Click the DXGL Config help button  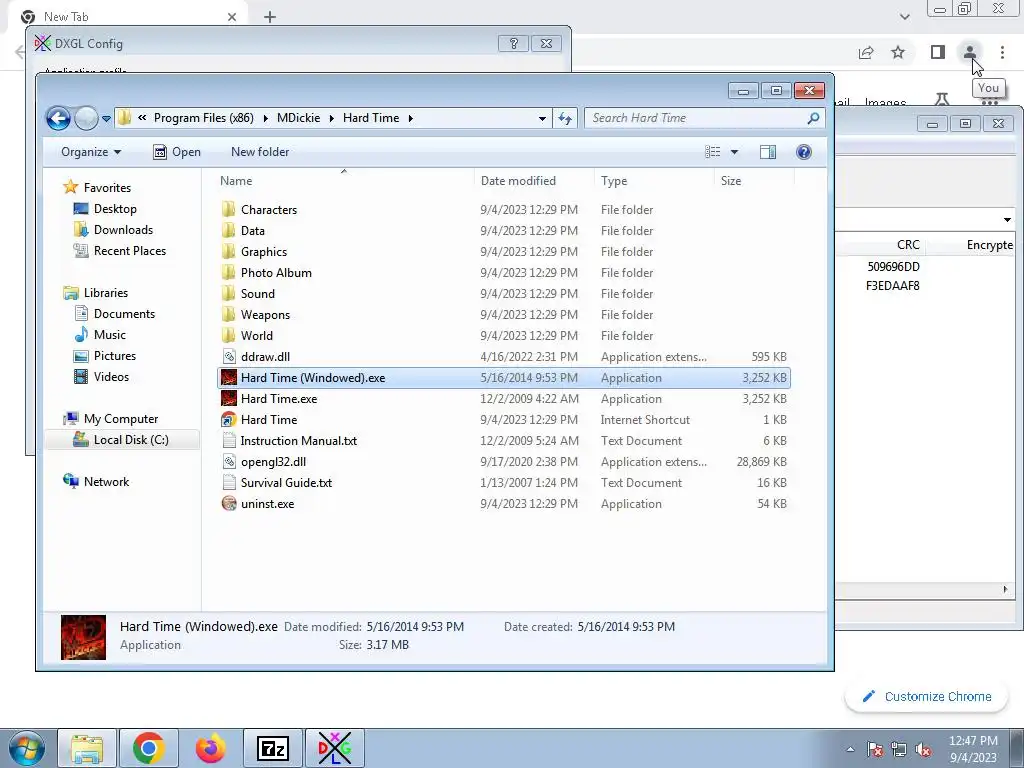coord(513,44)
